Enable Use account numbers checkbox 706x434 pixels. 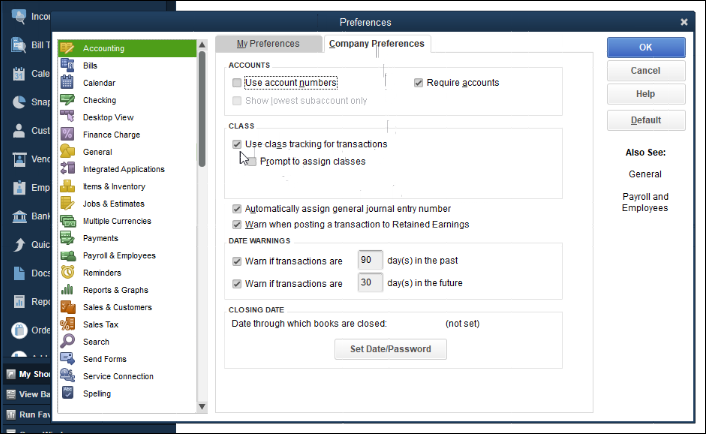pyautogui.click(x=237, y=82)
